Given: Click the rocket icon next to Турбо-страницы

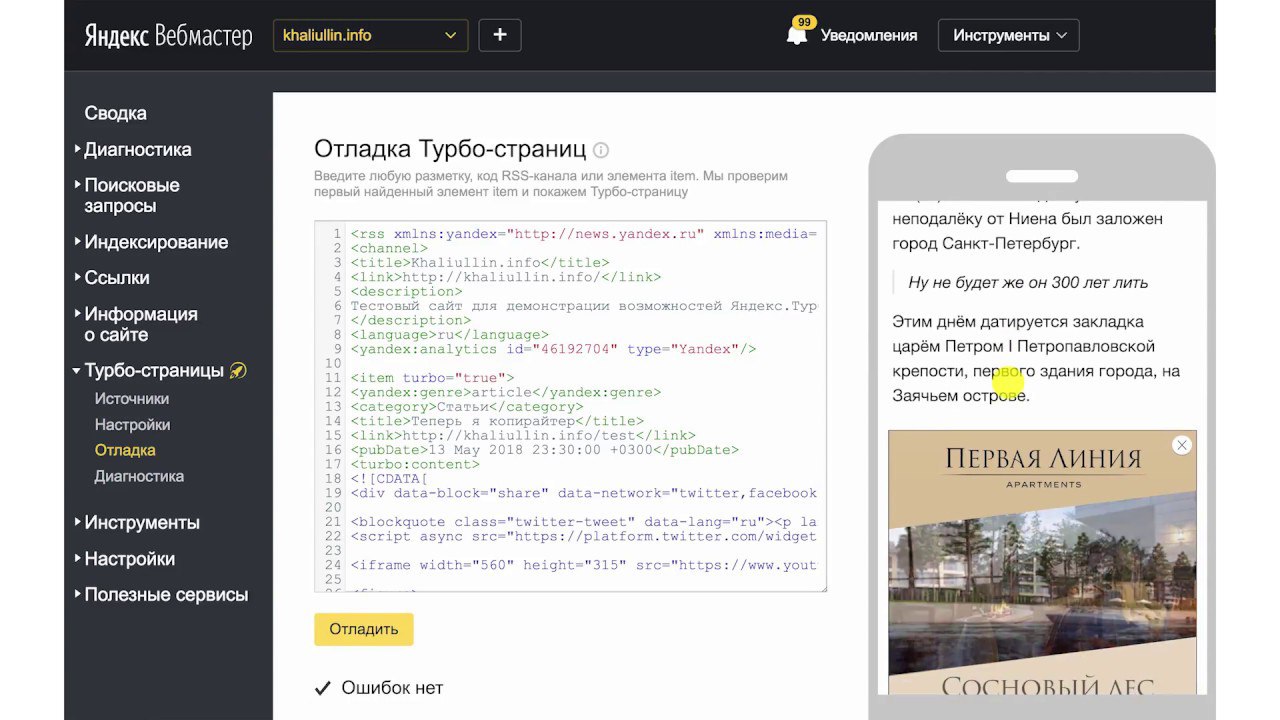Looking at the screenshot, I should coord(238,370).
